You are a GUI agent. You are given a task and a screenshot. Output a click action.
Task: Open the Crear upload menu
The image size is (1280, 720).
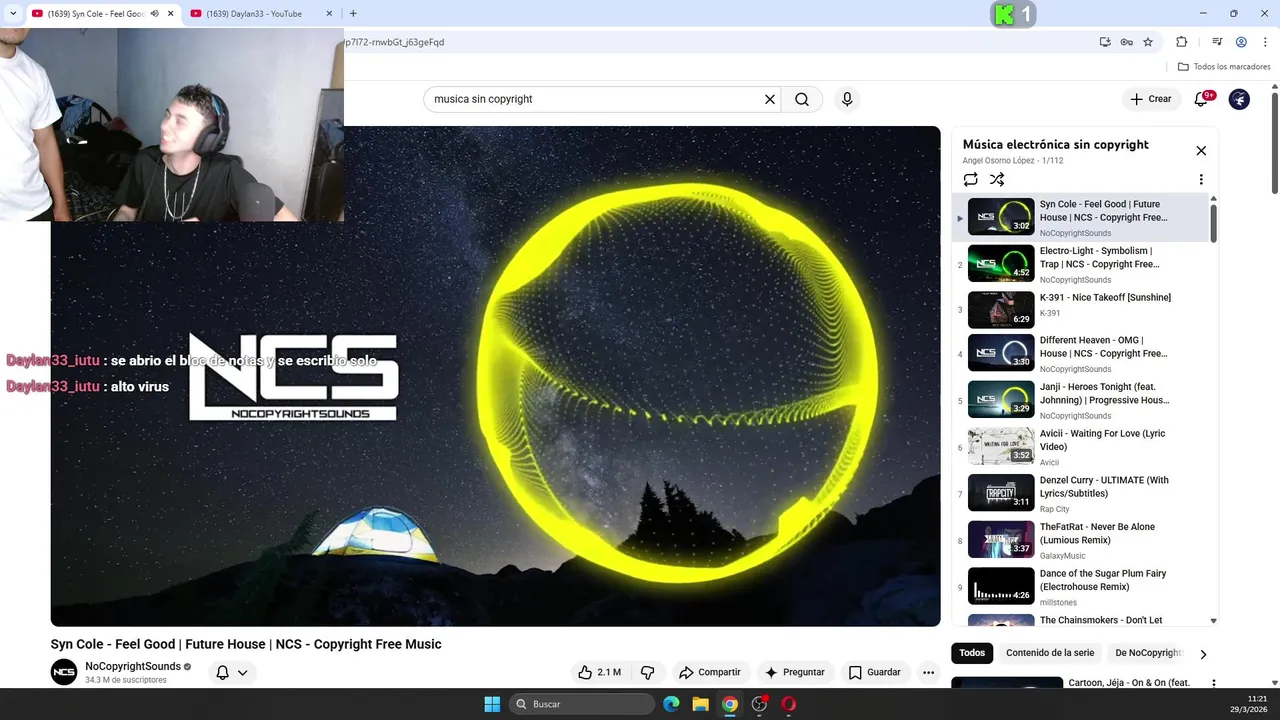click(1151, 99)
